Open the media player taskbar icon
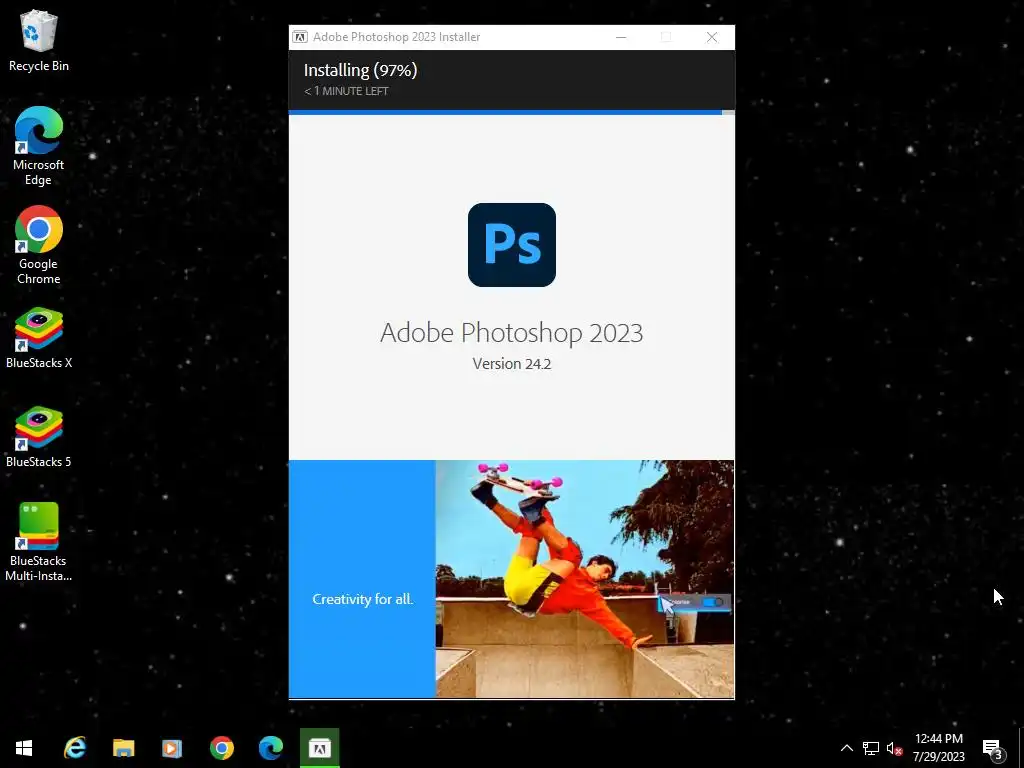Image resolution: width=1024 pixels, height=768 pixels. click(x=172, y=748)
